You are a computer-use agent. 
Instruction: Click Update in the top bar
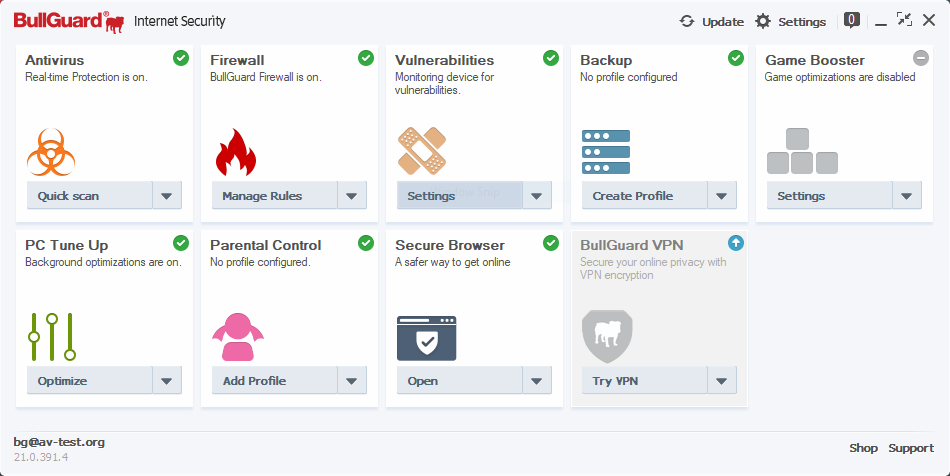coord(712,21)
